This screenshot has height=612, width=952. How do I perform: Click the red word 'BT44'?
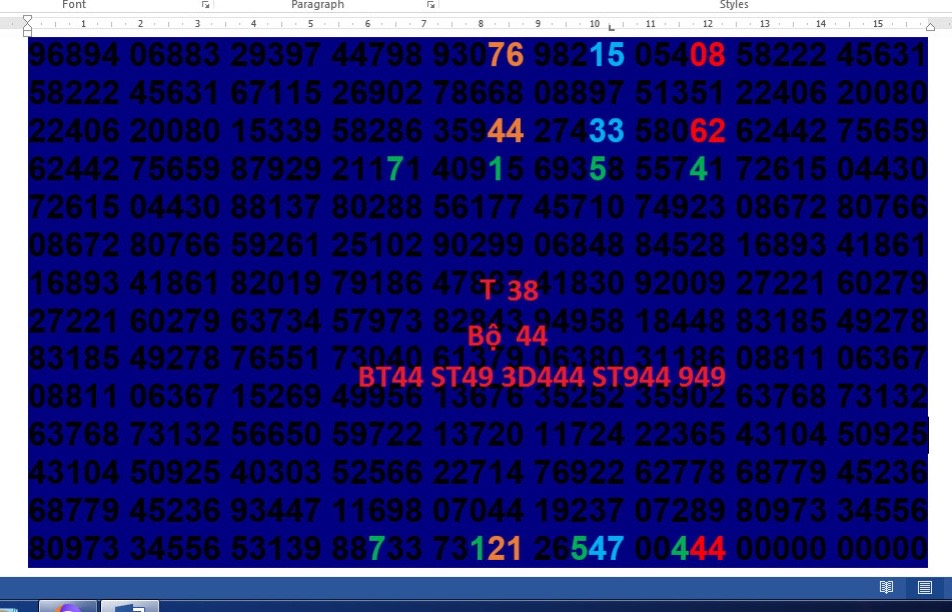pos(390,377)
